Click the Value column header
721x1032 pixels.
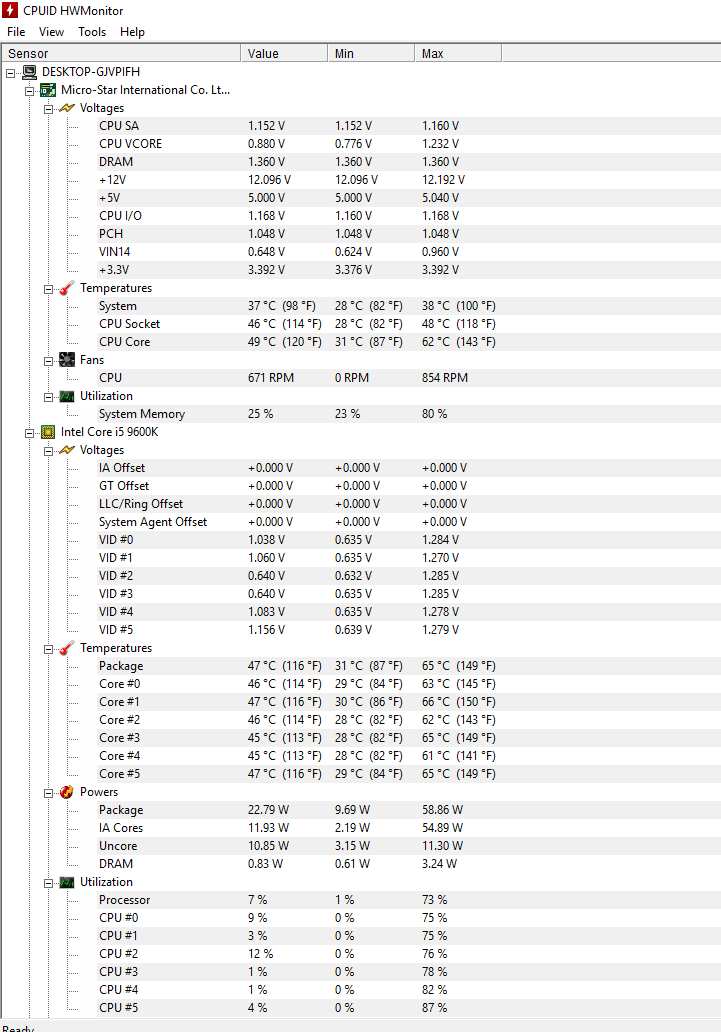point(284,53)
